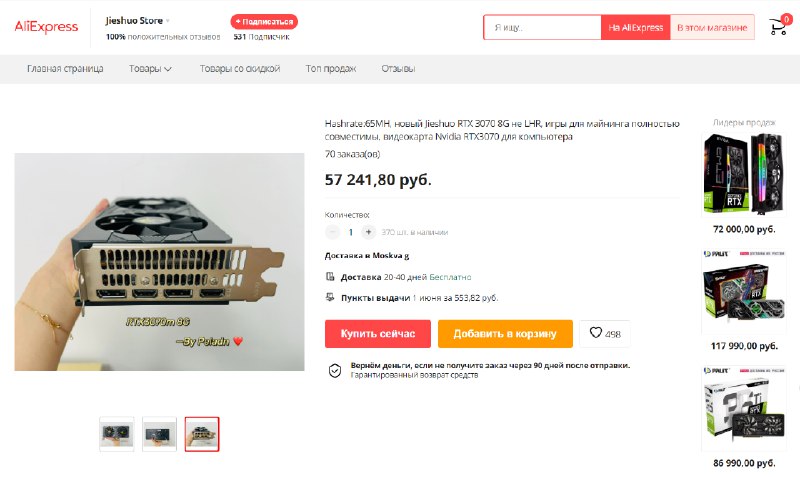Open bestseller card priced 72 000,00 руб.
The image size is (800, 477).
point(744,184)
